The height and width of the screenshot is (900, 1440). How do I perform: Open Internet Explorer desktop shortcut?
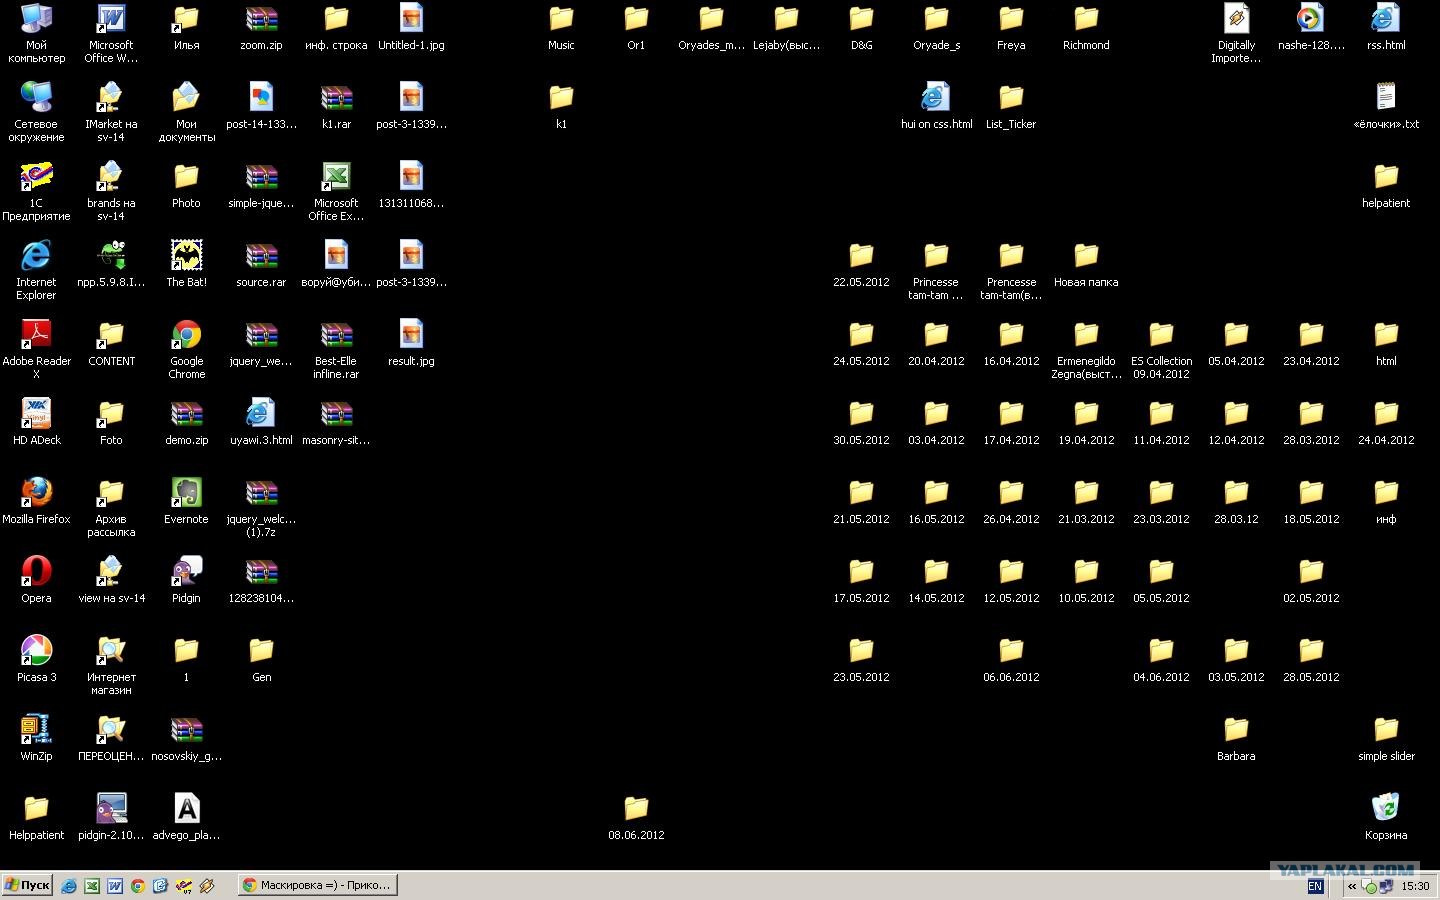[36, 270]
